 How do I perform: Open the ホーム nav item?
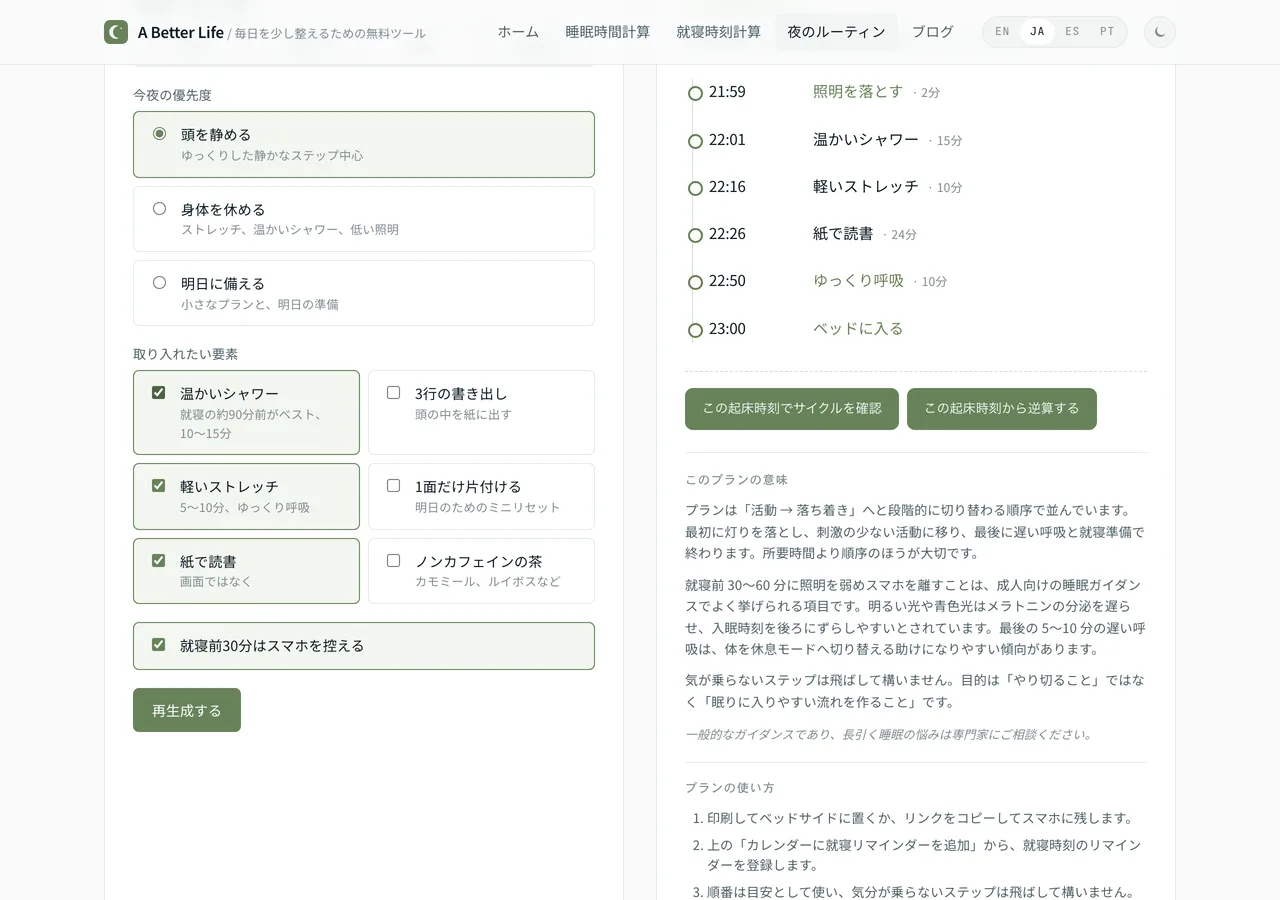[518, 32]
